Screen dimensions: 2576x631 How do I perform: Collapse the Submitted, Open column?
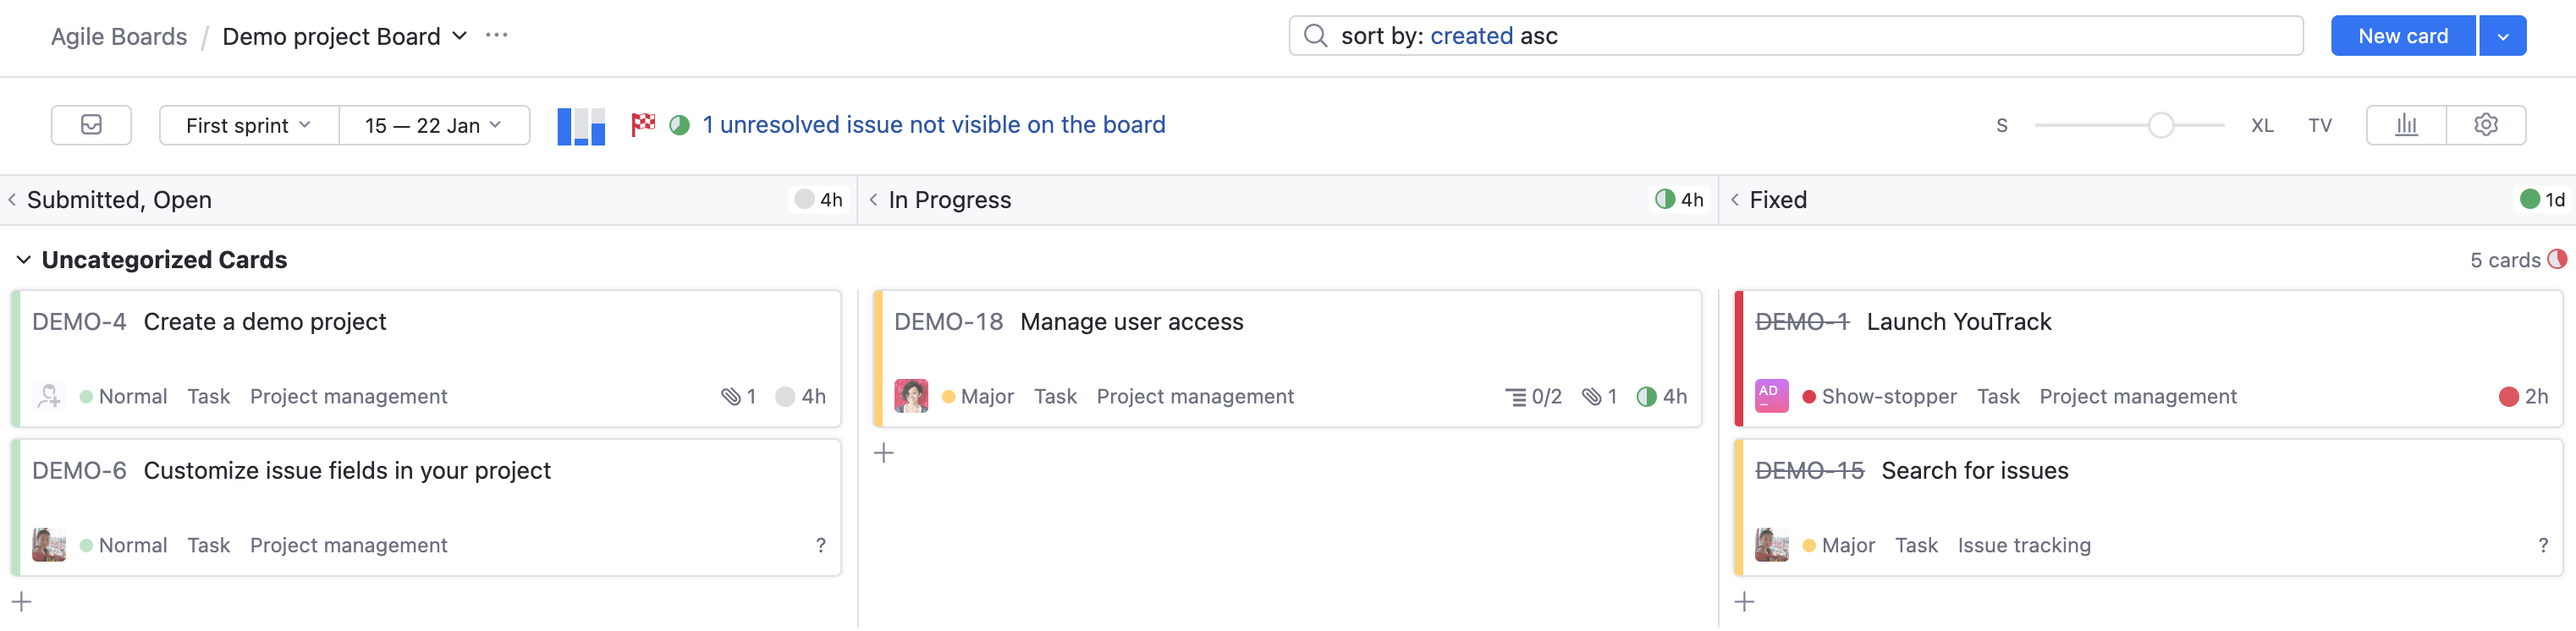pos(12,200)
